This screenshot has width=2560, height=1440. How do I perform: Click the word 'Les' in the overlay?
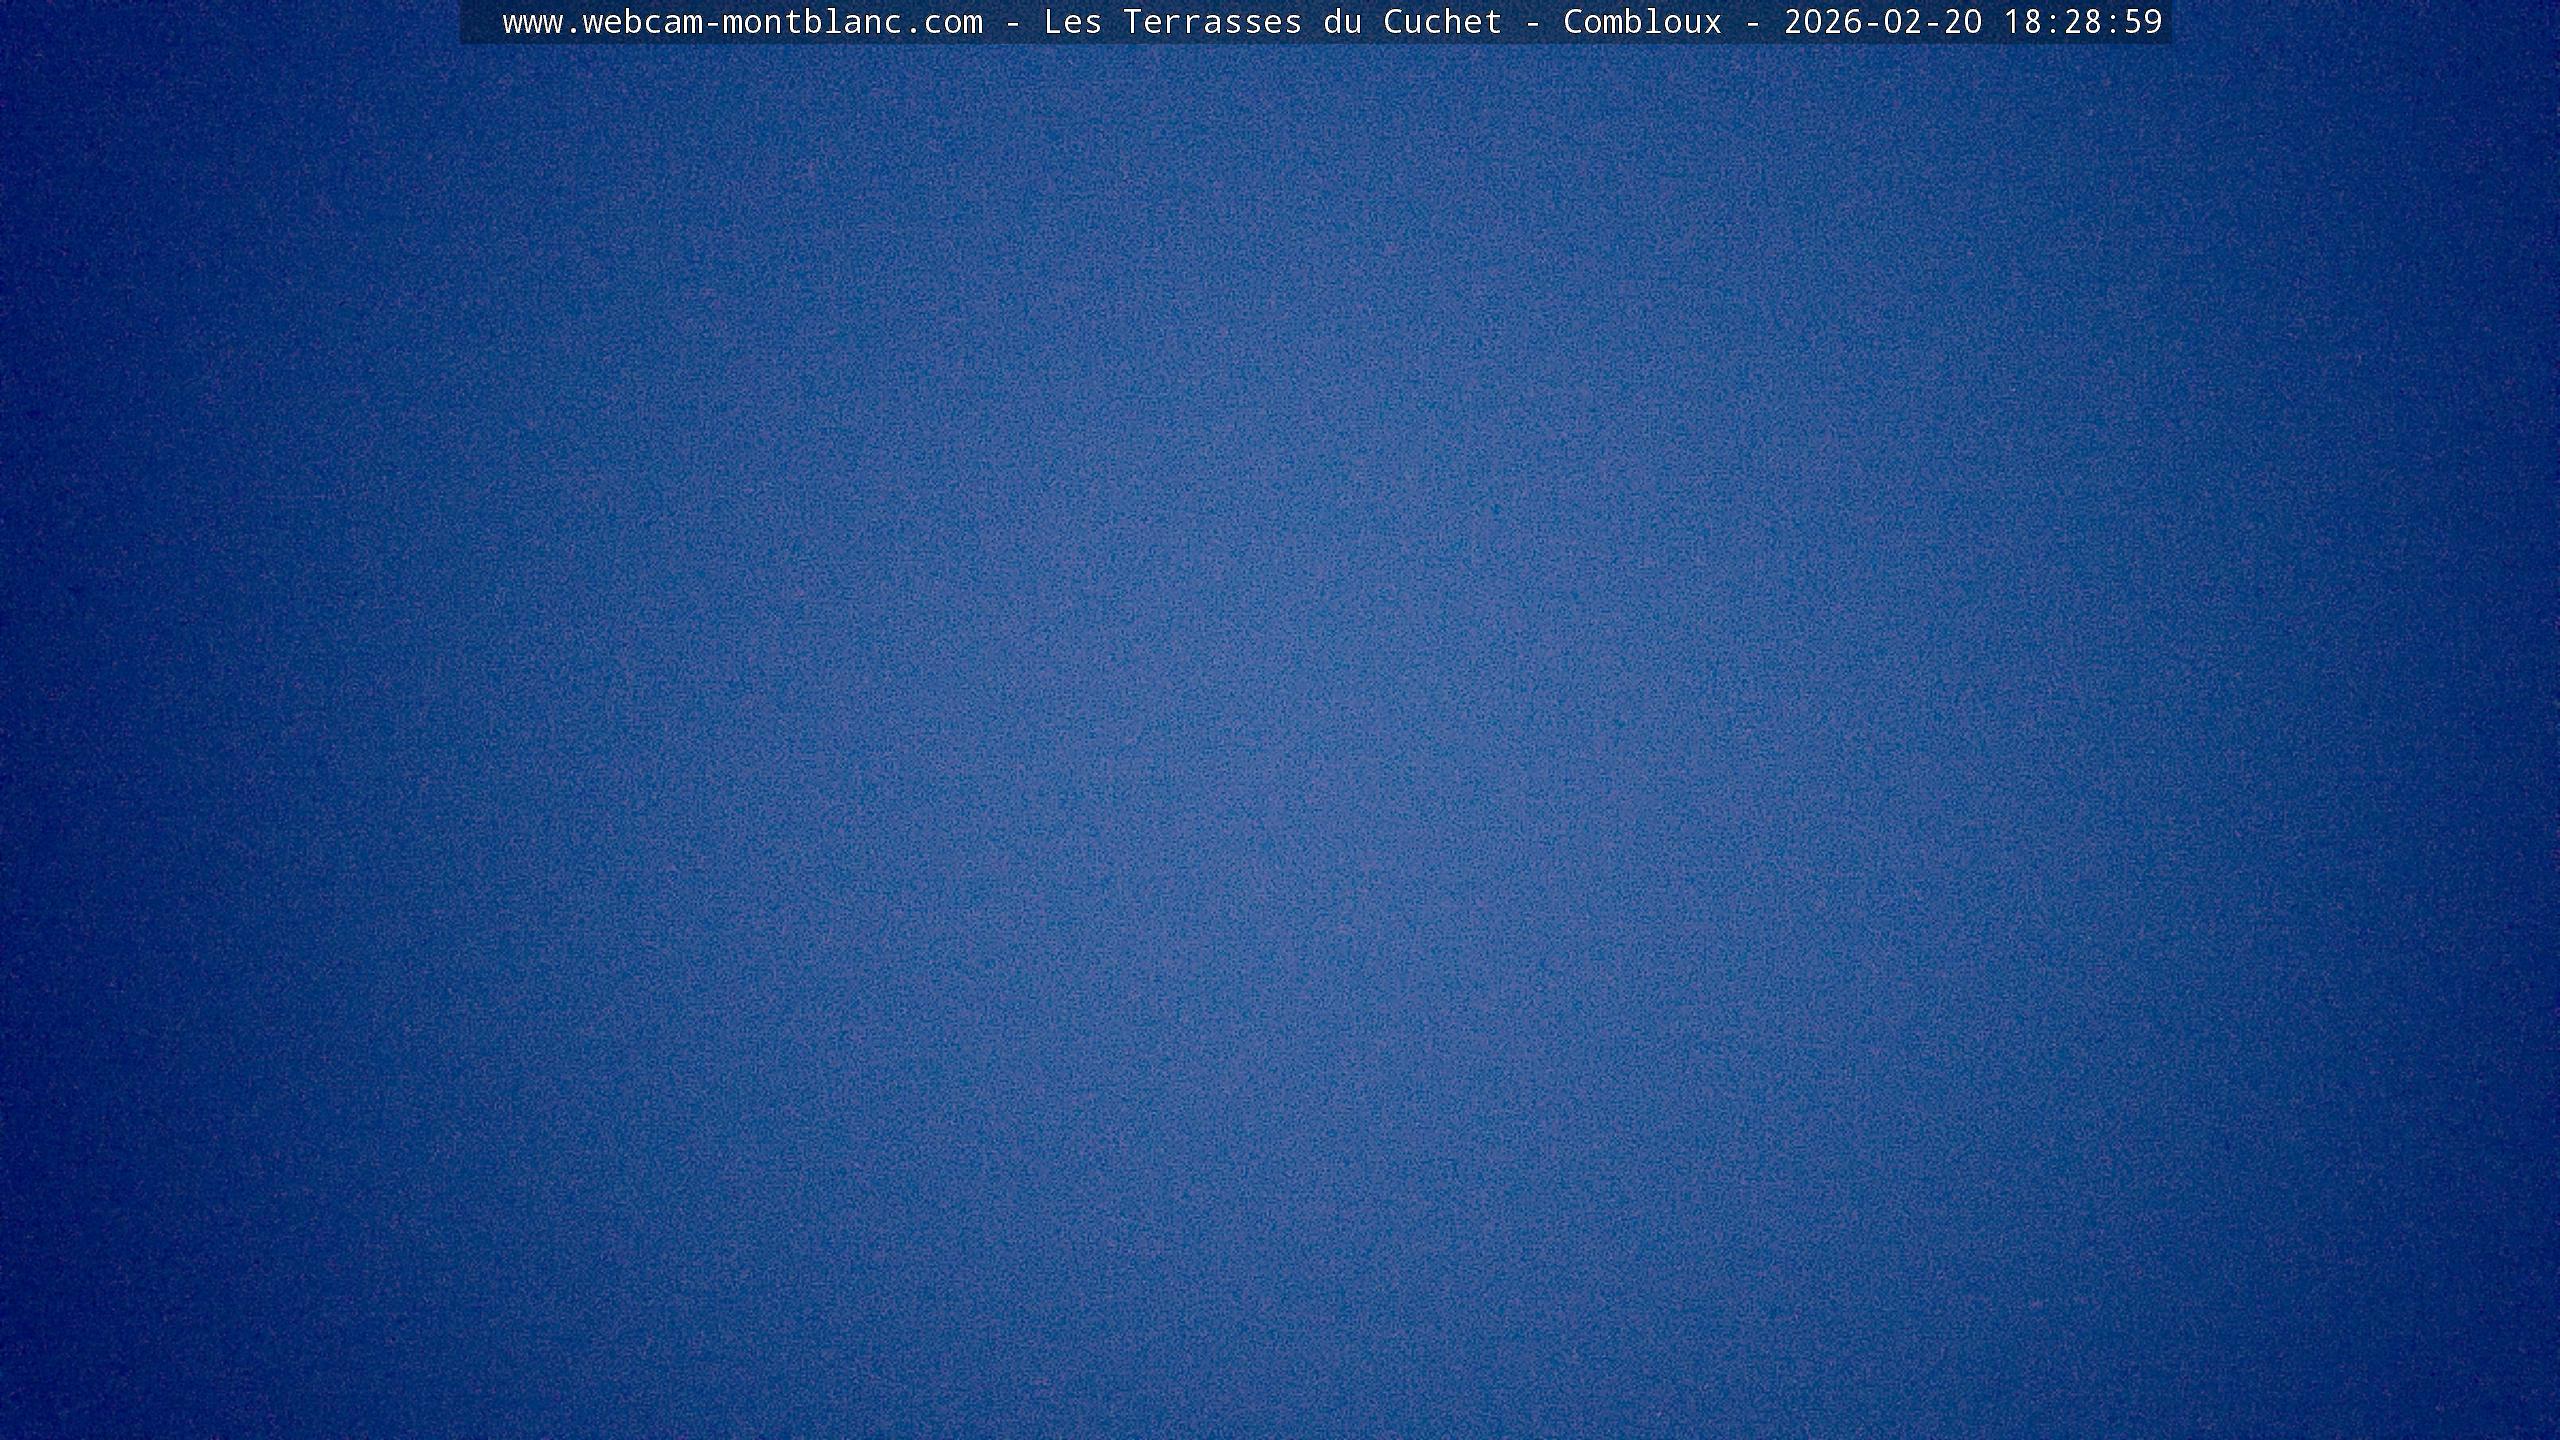[1072, 22]
